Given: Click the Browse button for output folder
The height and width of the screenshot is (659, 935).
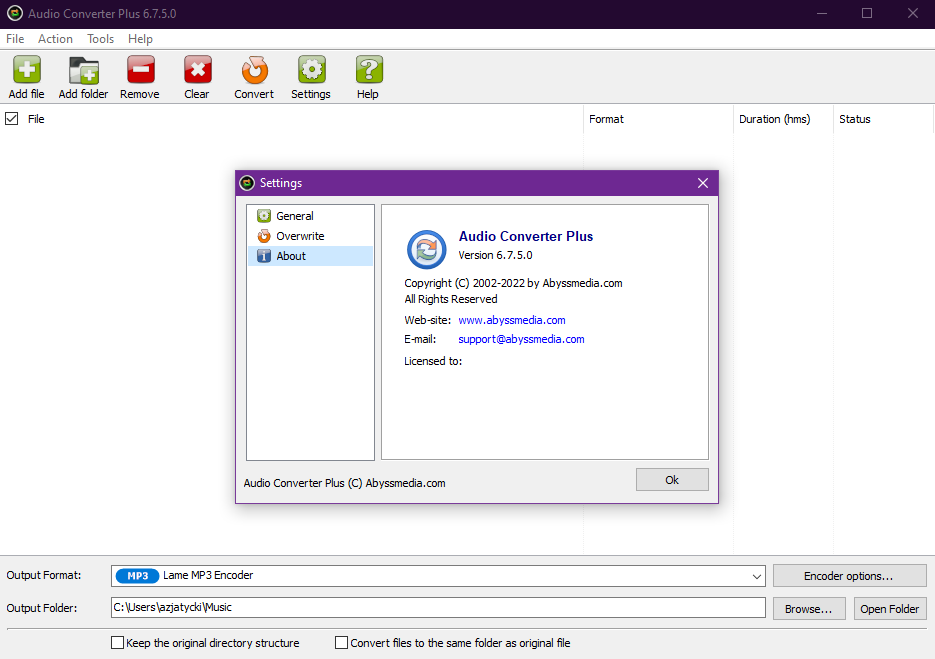Looking at the screenshot, I should click(809, 609).
